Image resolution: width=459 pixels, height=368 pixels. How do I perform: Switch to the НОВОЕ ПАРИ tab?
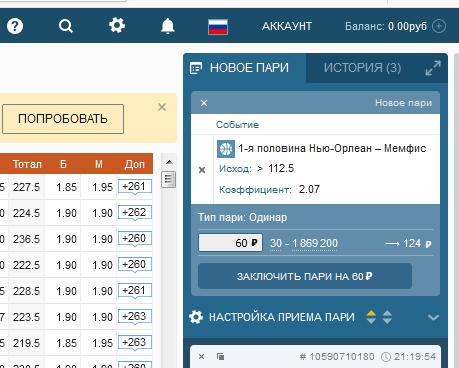click(x=244, y=68)
